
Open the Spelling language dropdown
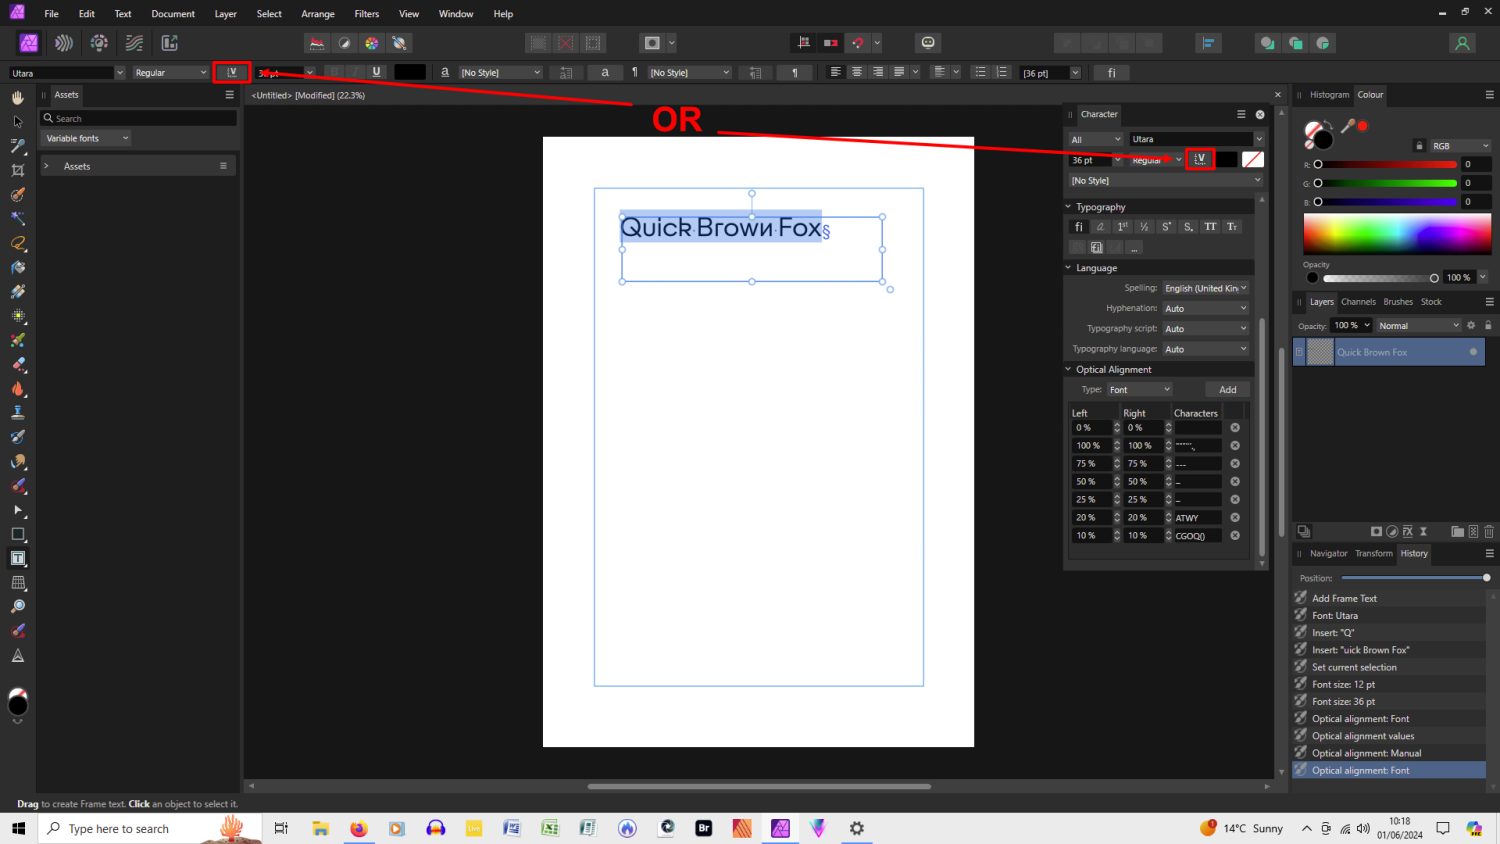[1205, 287]
